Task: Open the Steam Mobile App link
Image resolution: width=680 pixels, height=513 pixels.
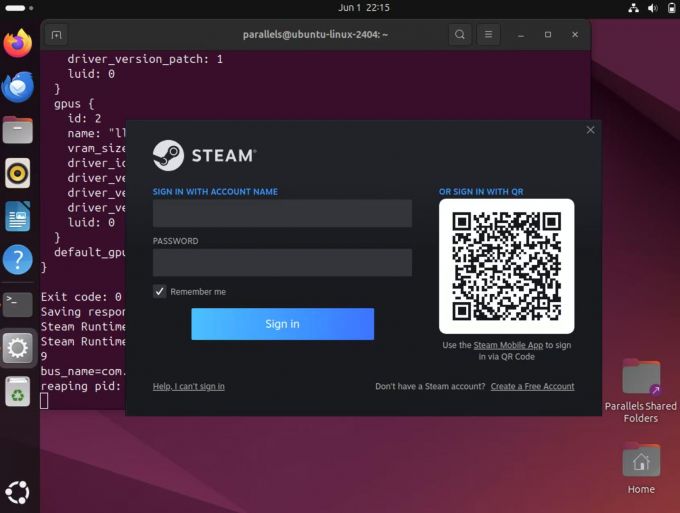Action: coord(508,345)
